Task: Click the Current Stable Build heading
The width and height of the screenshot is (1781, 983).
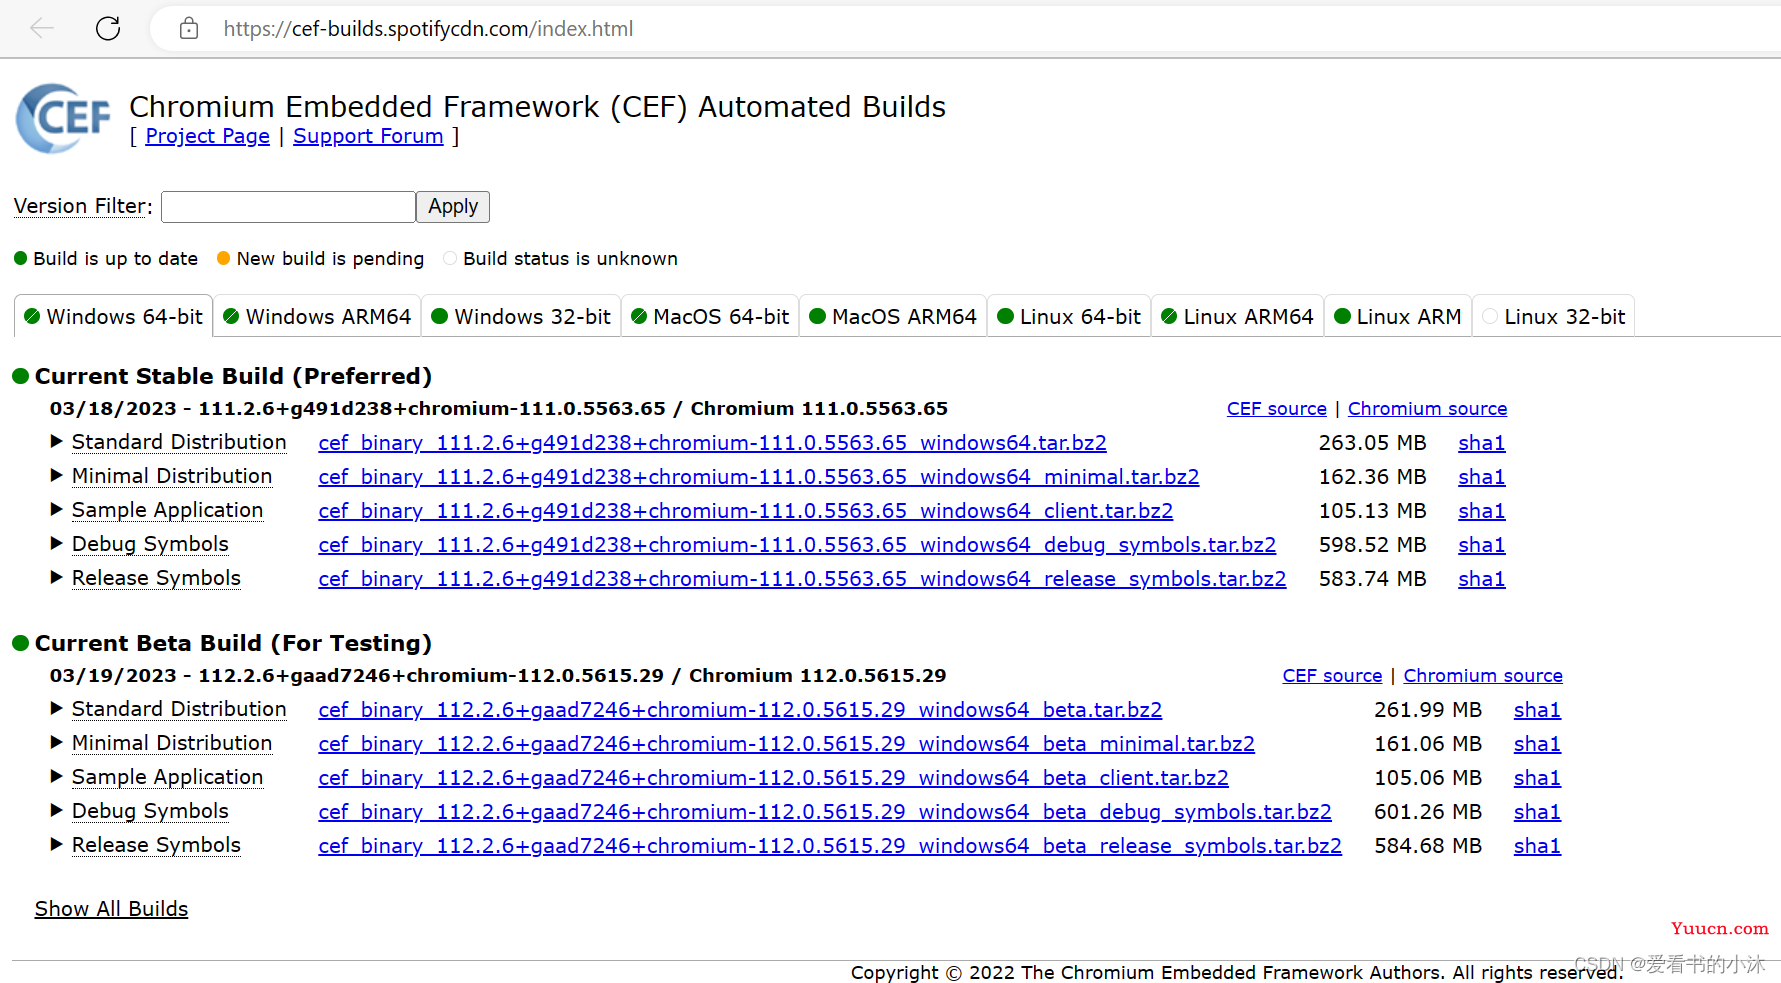Action: coord(233,376)
